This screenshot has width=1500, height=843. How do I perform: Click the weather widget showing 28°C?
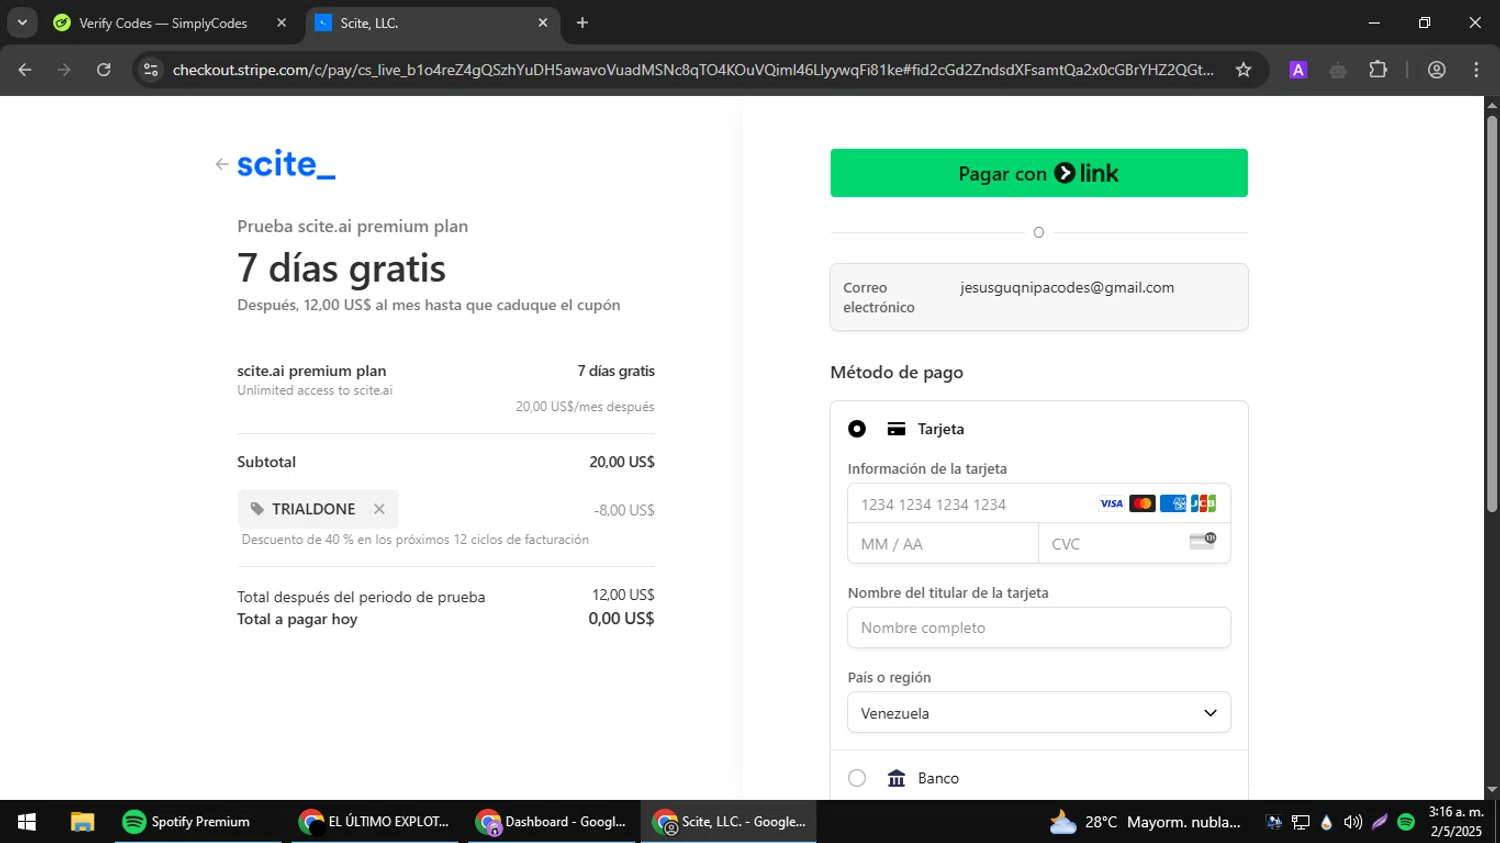(1145, 822)
